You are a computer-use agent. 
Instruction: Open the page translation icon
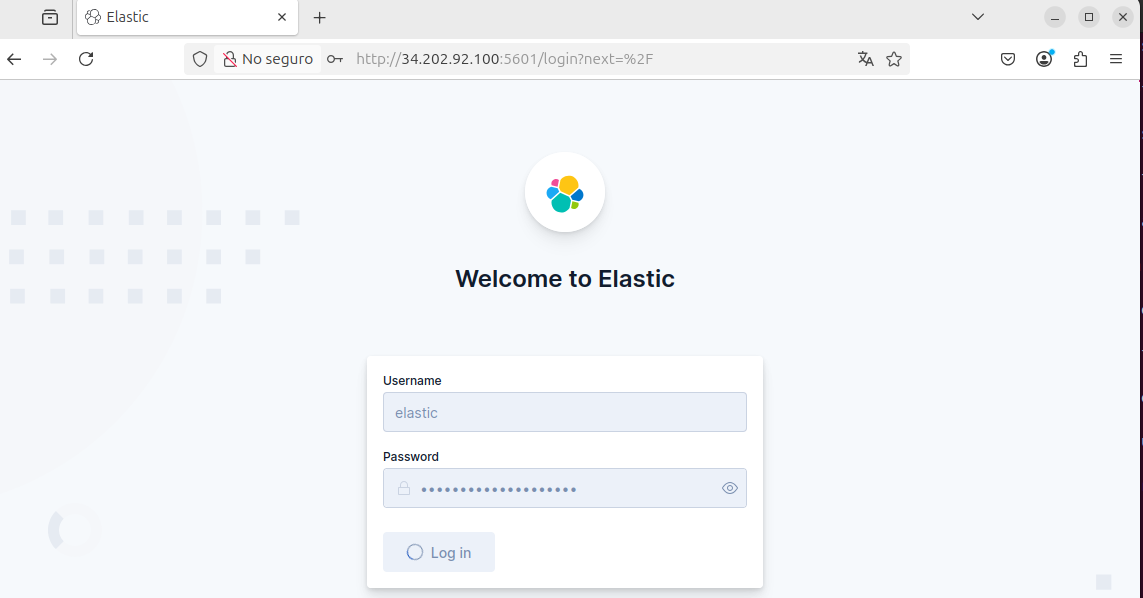point(866,59)
